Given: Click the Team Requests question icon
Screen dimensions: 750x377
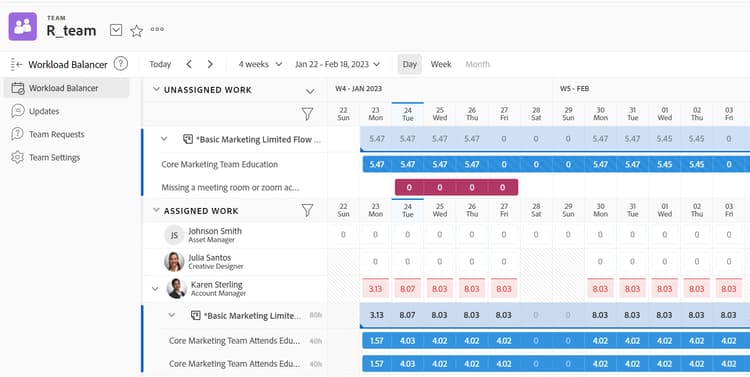Looking at the screenshot, I should click(x=18, y=134).
